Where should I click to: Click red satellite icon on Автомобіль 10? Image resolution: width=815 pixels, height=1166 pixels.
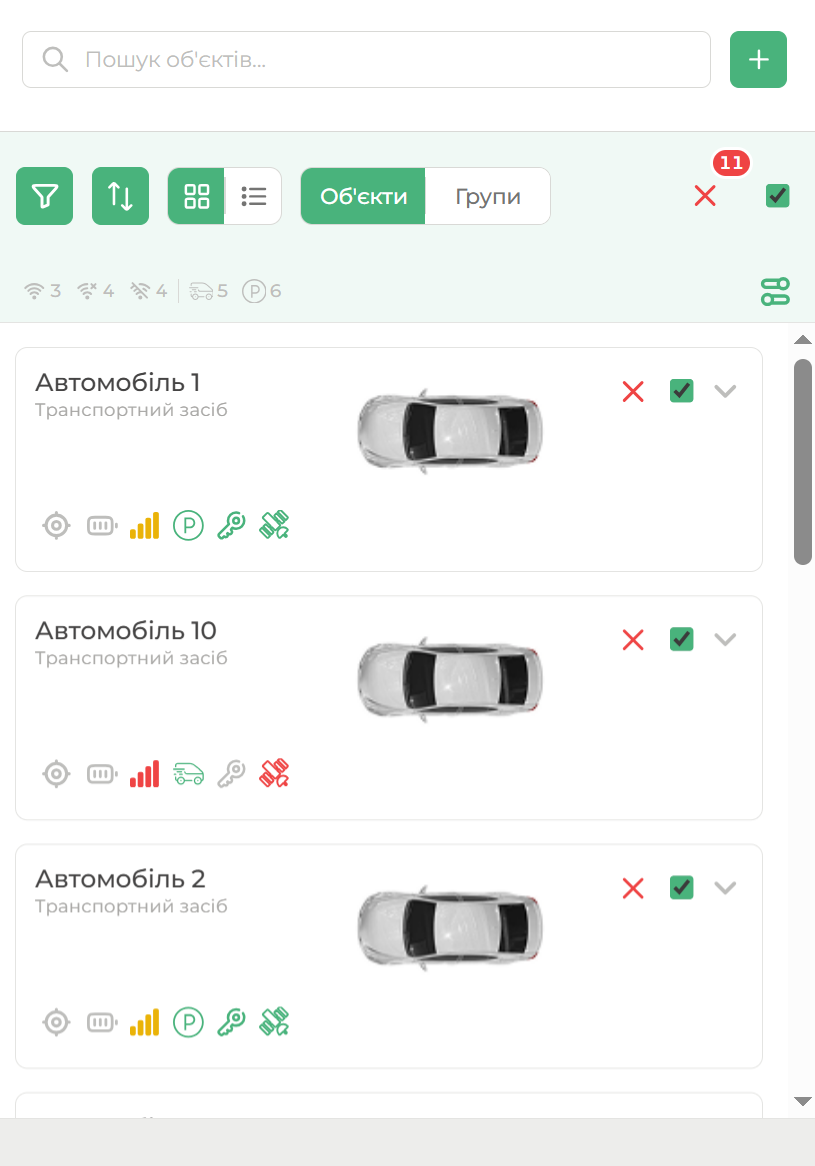pos(274,773)
